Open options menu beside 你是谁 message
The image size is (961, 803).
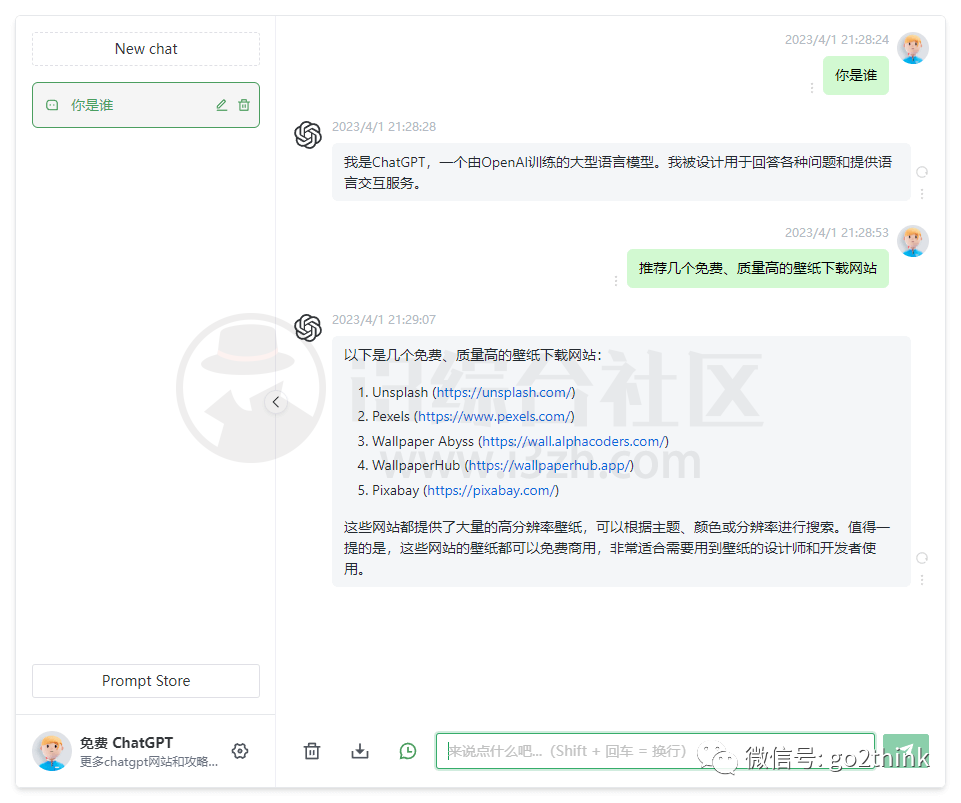pos(812,88)
